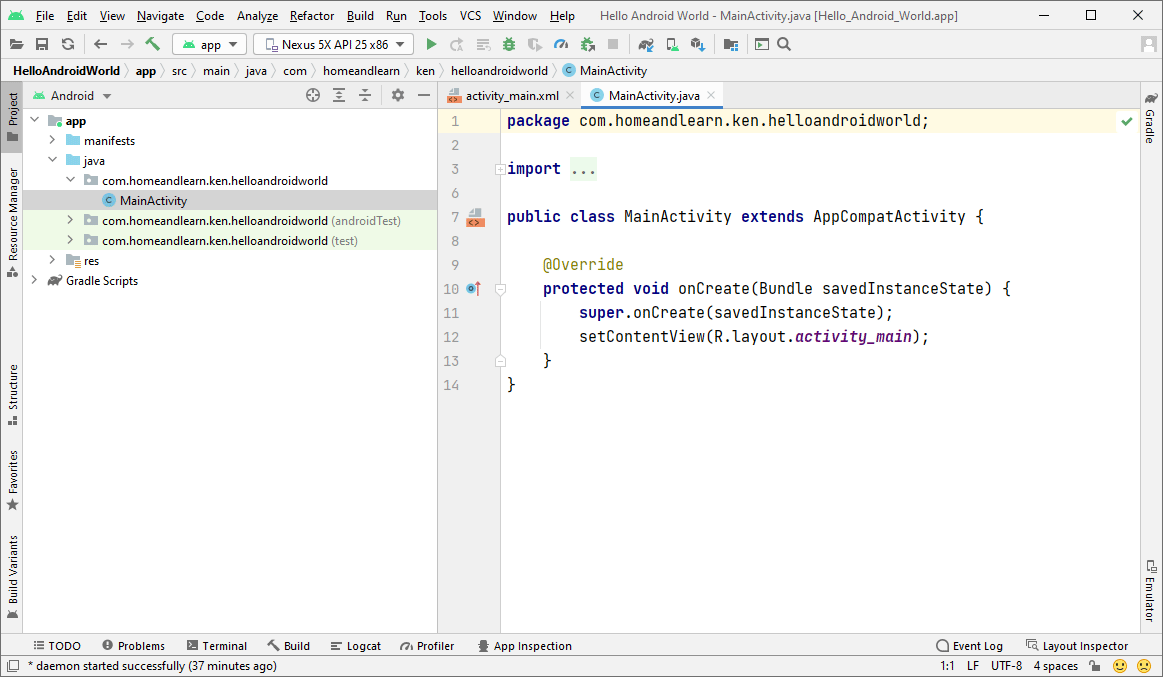
Task: Expand folded import region on line 3
Action: coord(501,169)
